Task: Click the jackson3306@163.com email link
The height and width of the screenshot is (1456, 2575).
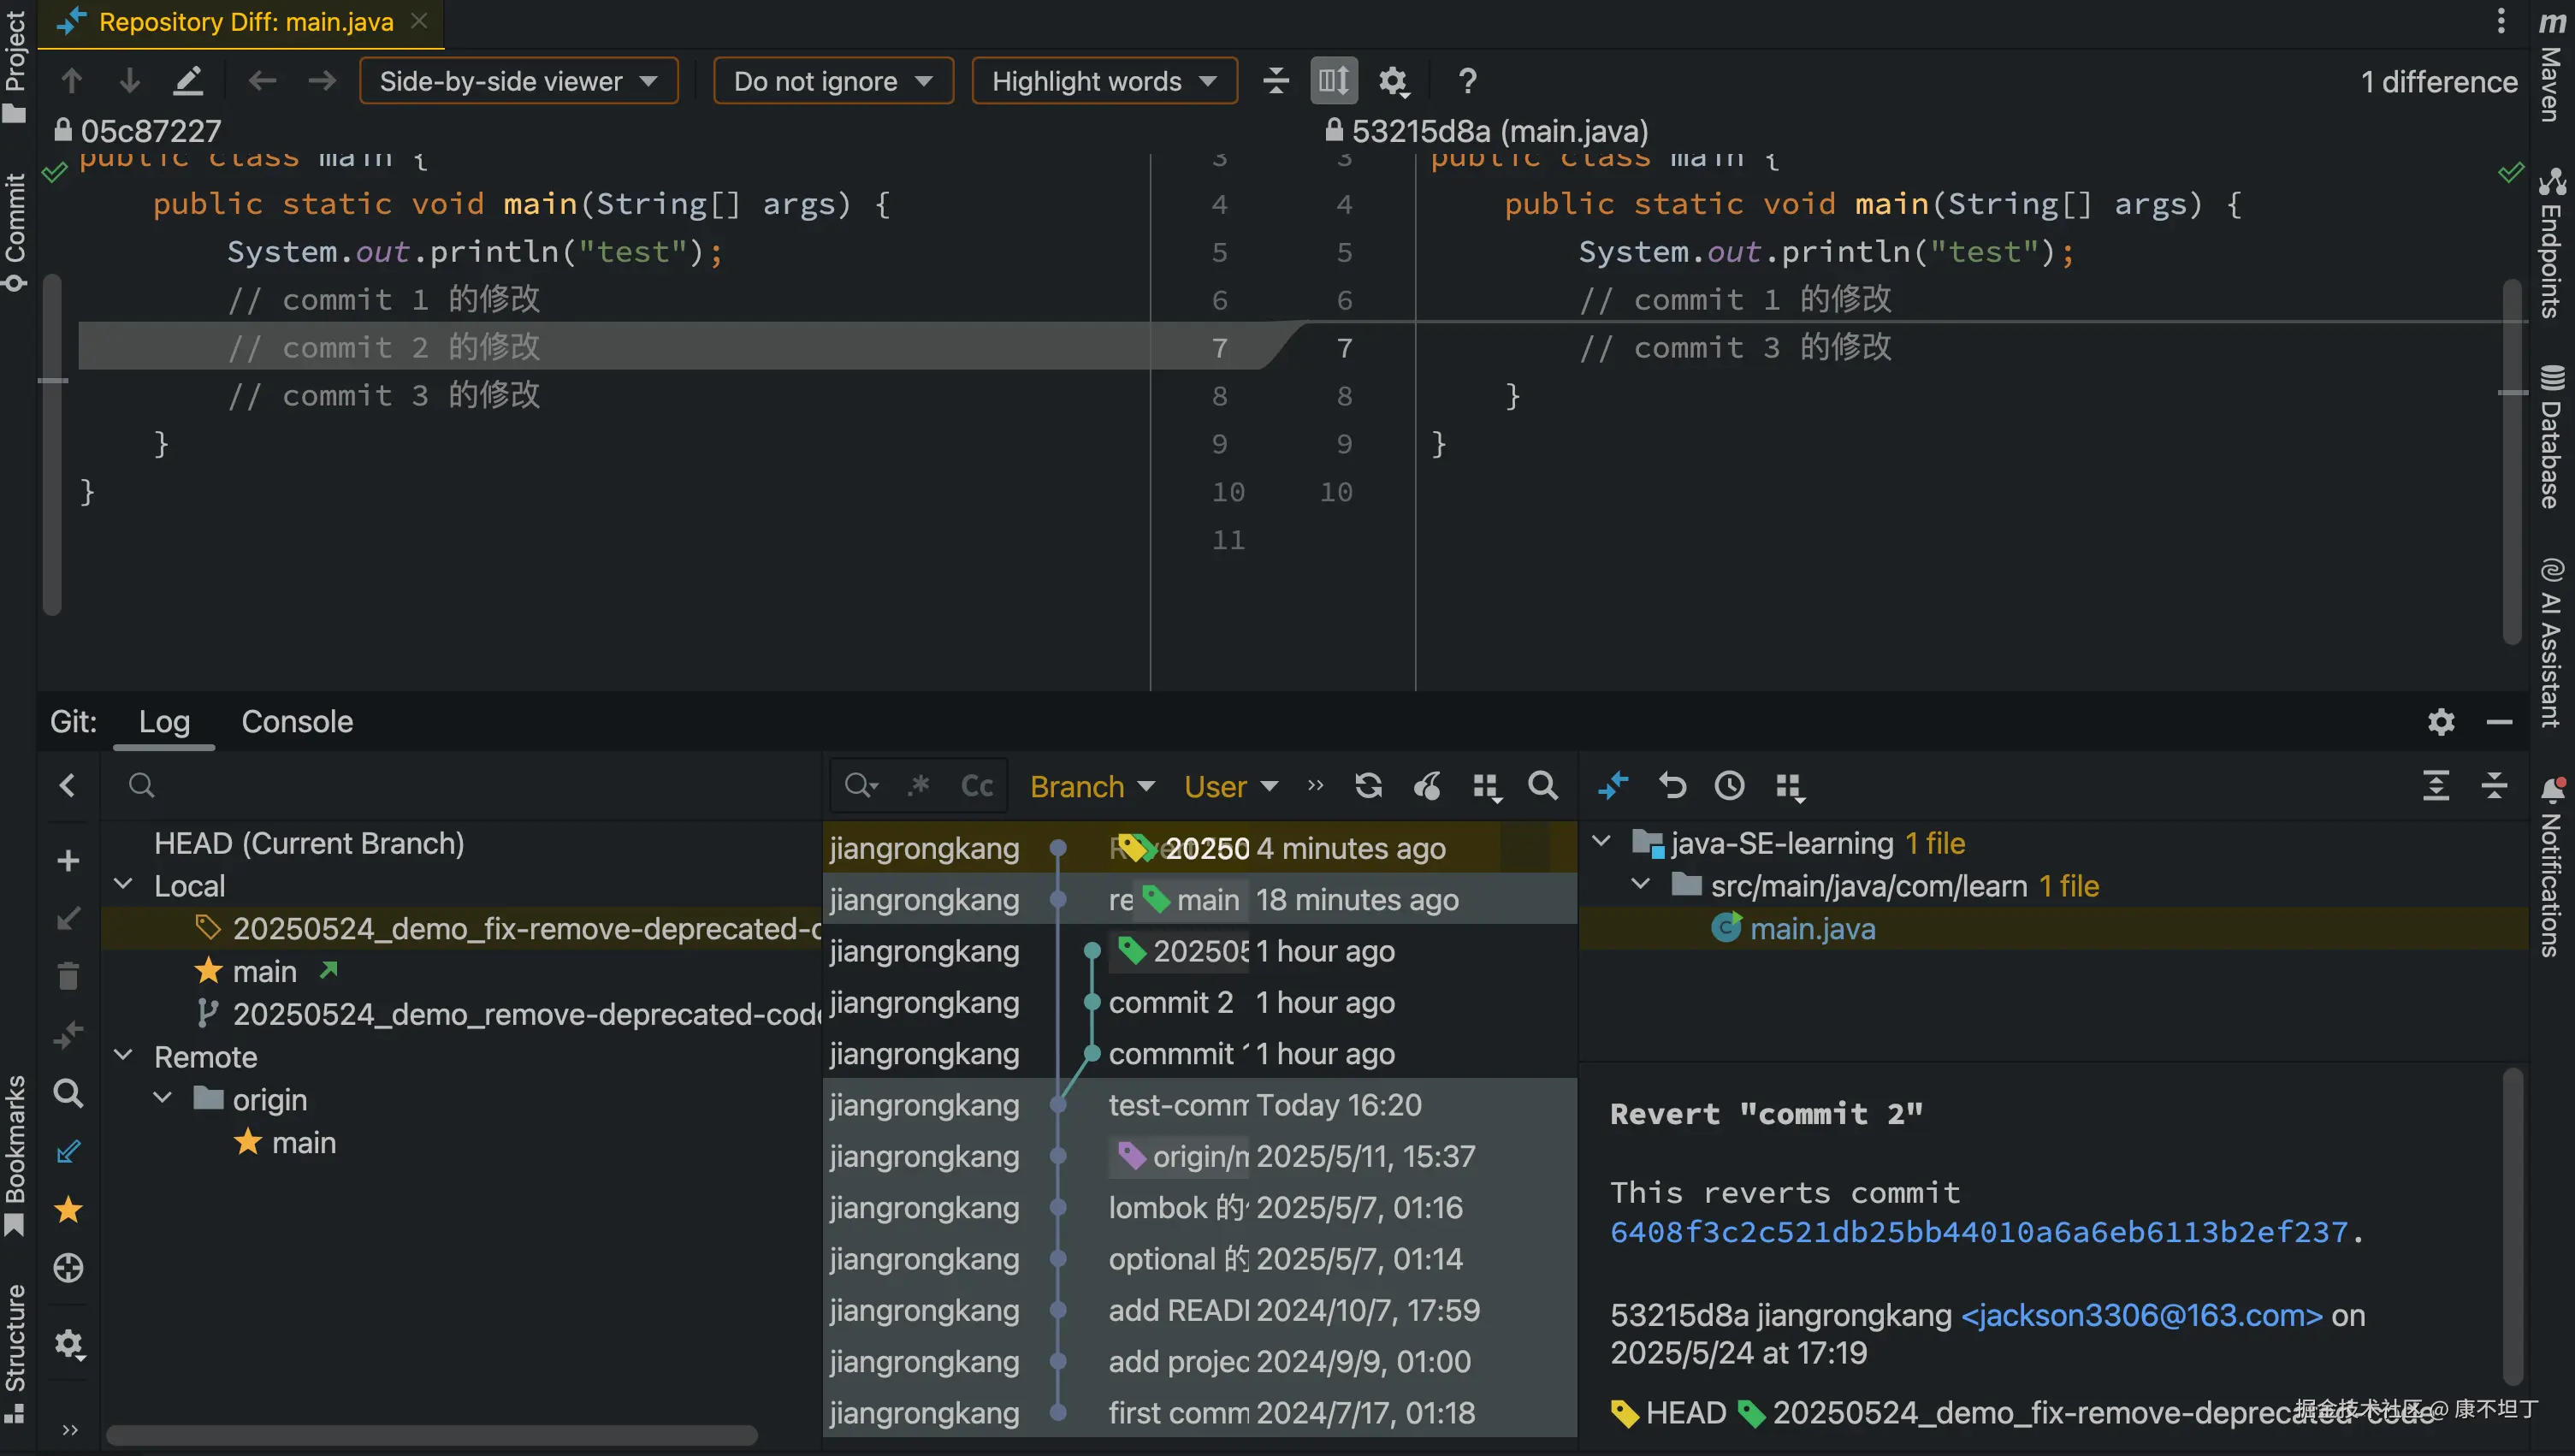Action: pyautogui.click(x=2141, y=1315)
